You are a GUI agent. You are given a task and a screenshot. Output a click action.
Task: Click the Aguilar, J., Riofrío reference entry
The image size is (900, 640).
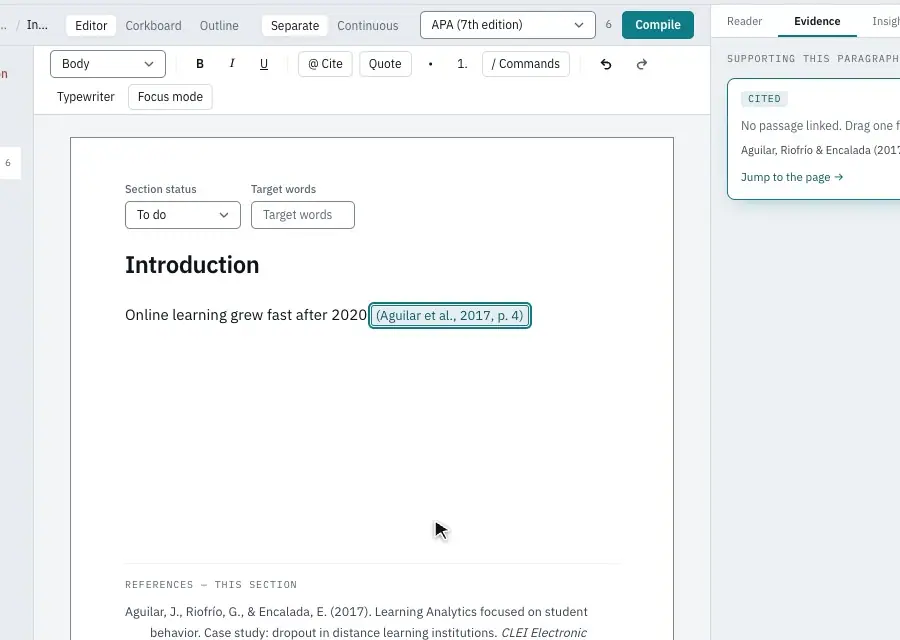point(356,622)
